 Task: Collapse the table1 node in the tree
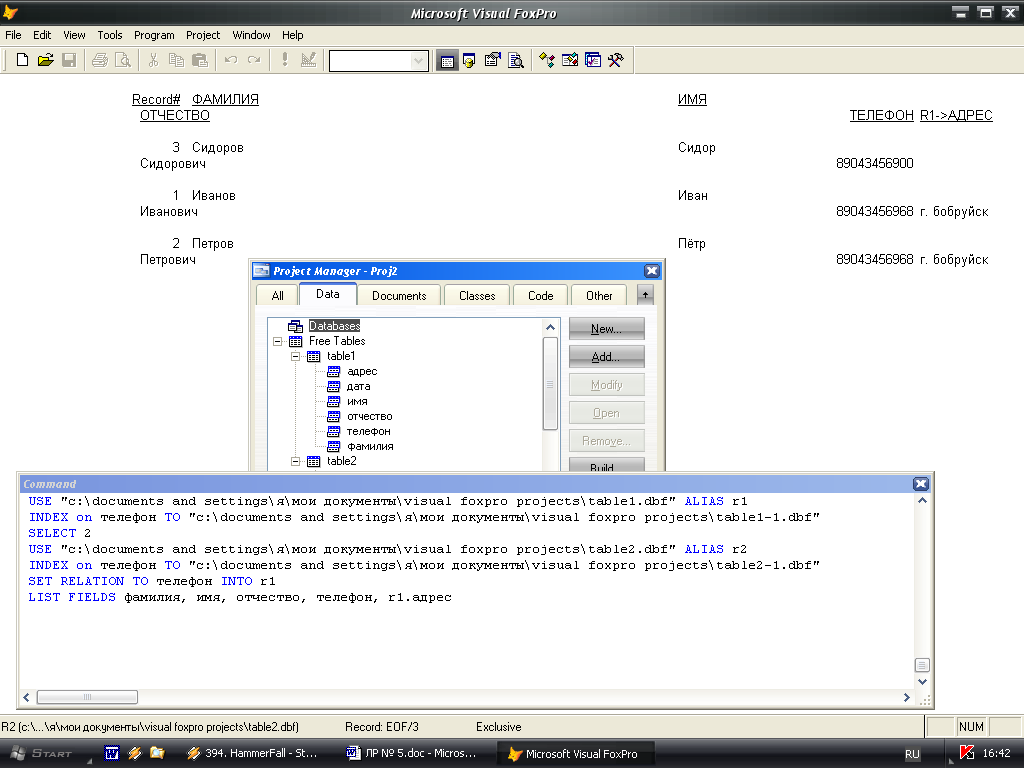296,356
